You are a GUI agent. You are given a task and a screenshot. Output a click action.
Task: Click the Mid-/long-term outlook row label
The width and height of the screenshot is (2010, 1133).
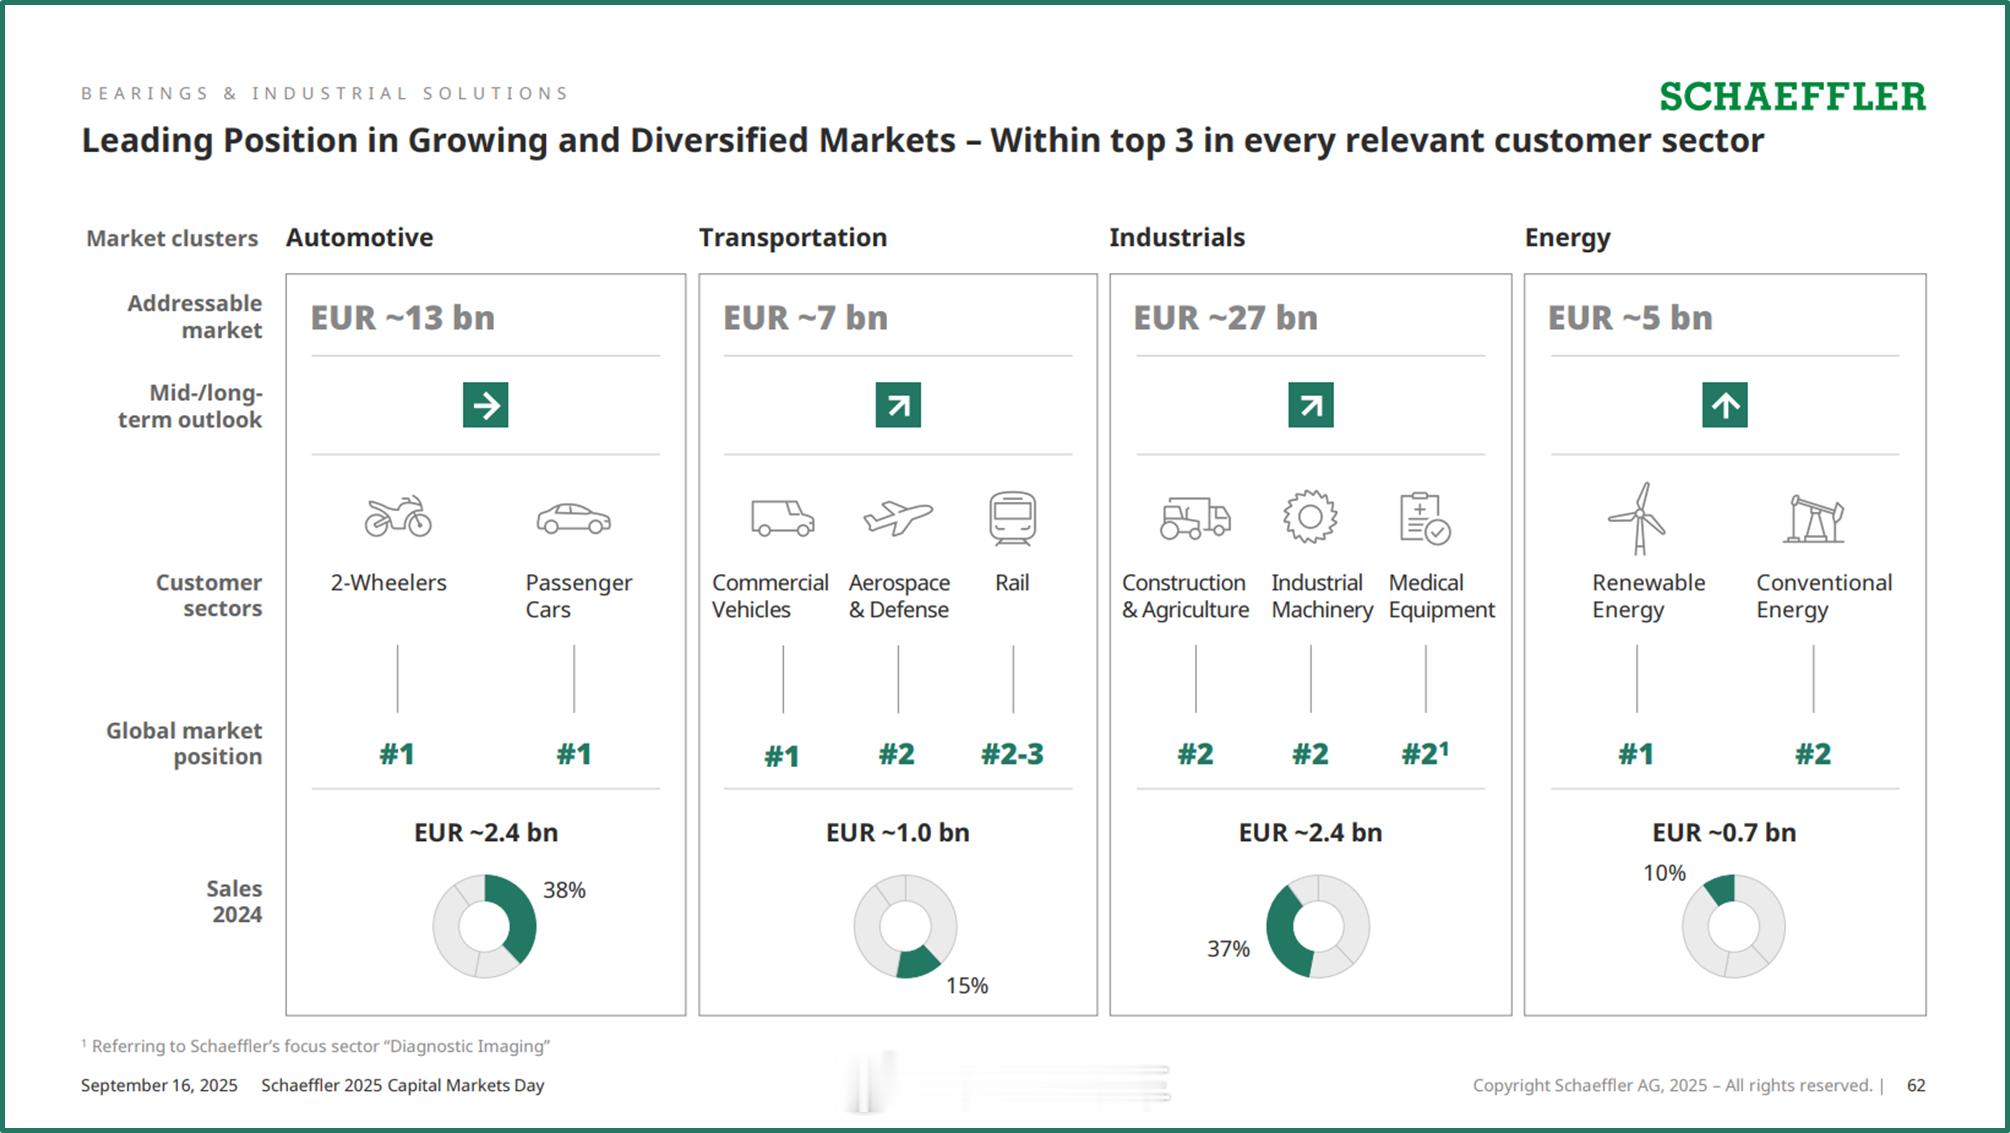[x=190, y=406]
